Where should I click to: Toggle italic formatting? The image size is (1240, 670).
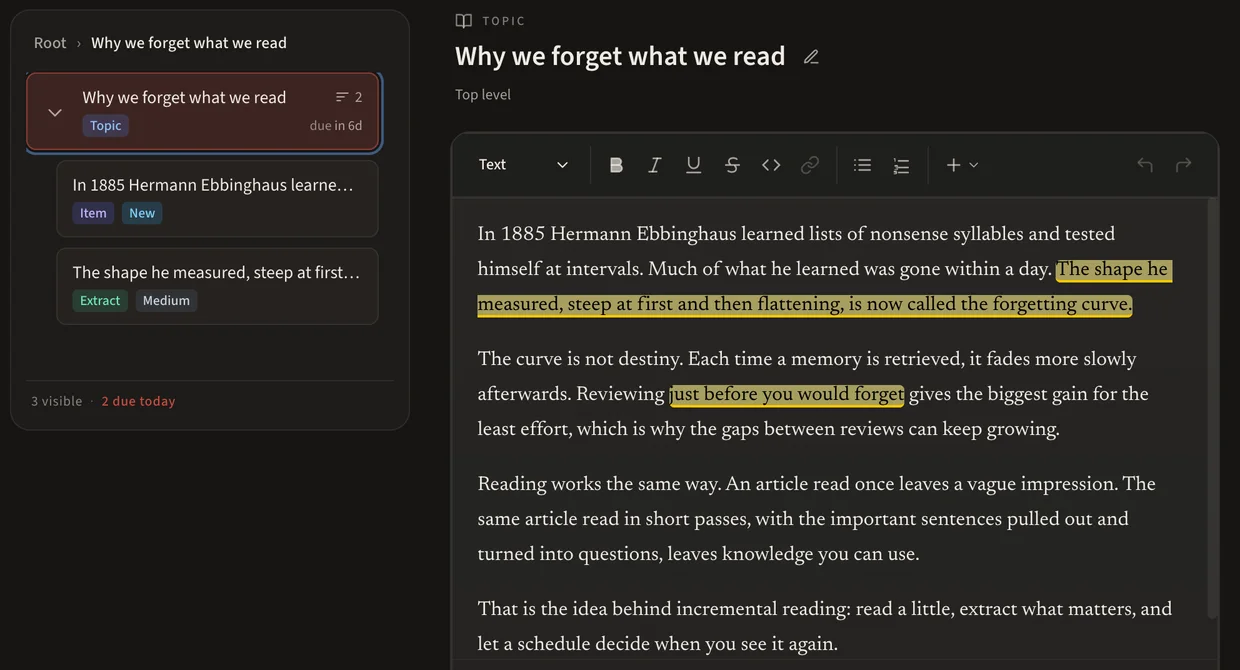point(655,165)
